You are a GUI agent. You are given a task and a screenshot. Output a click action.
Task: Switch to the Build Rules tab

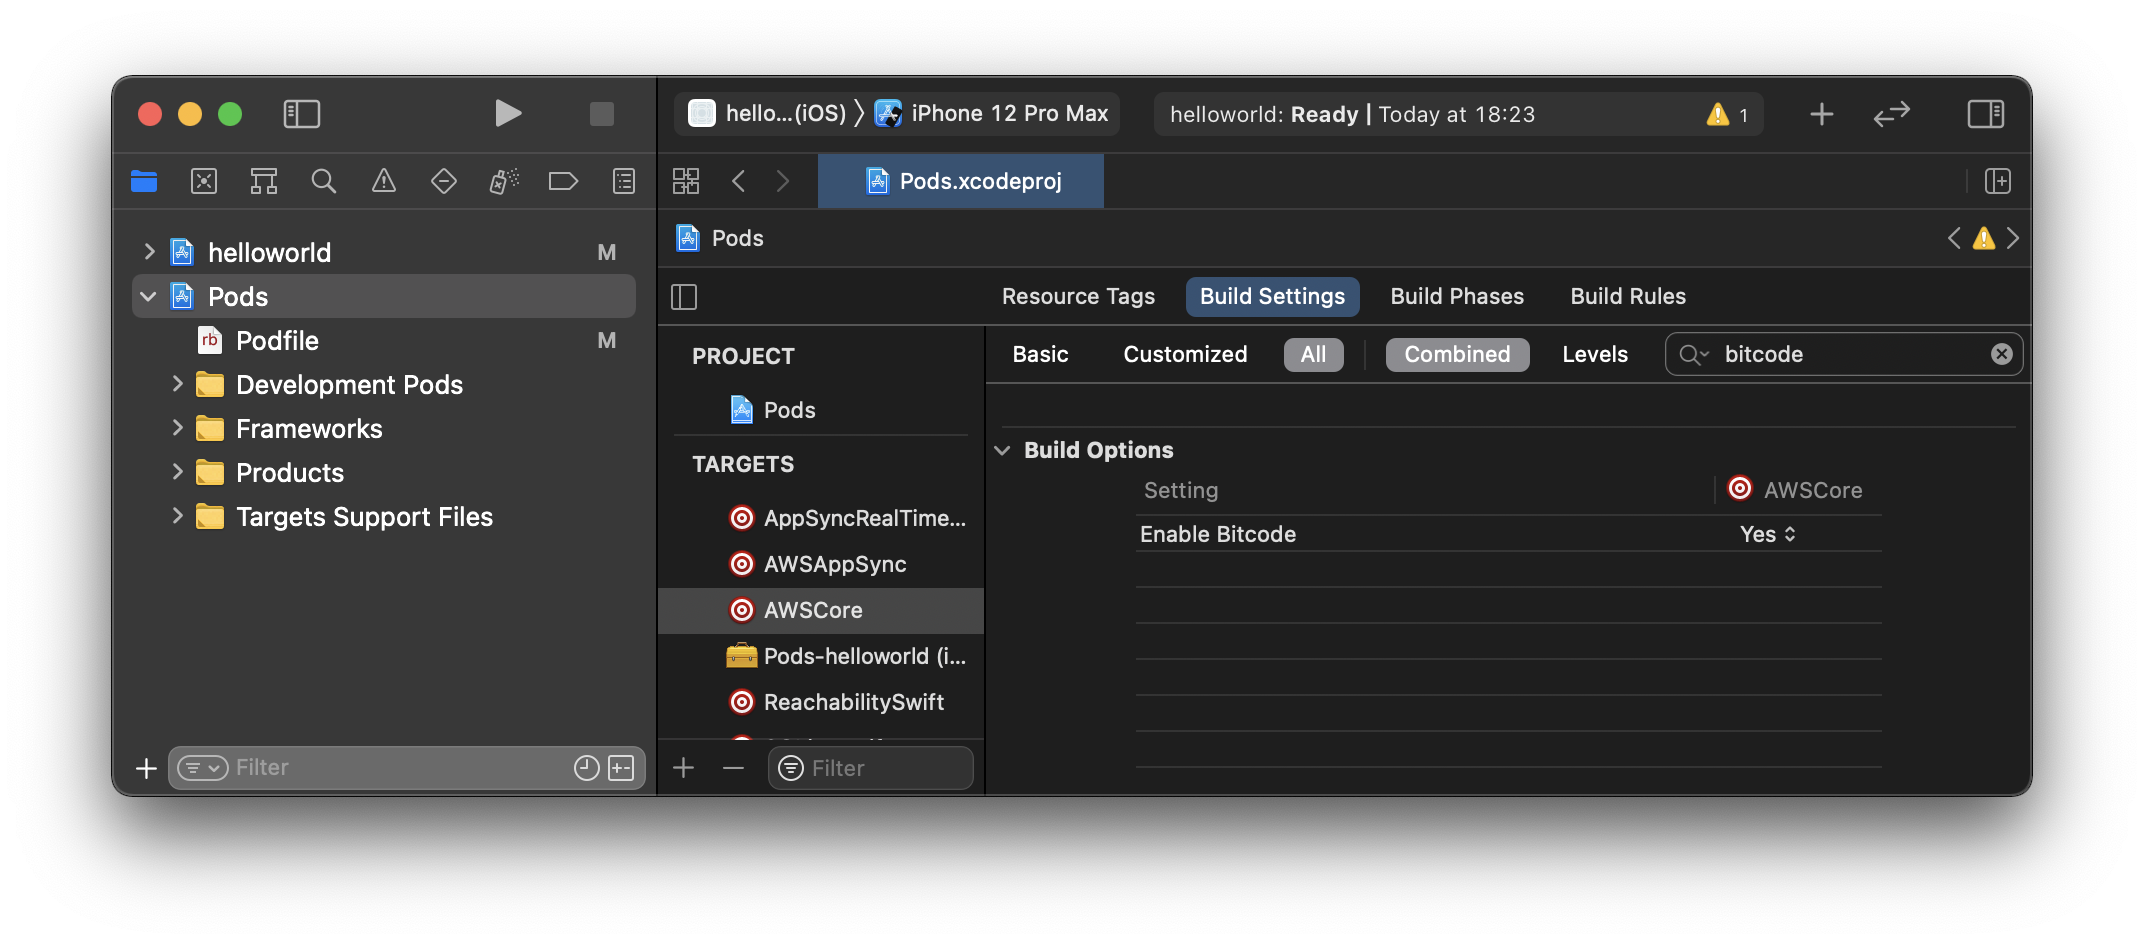1628,297
